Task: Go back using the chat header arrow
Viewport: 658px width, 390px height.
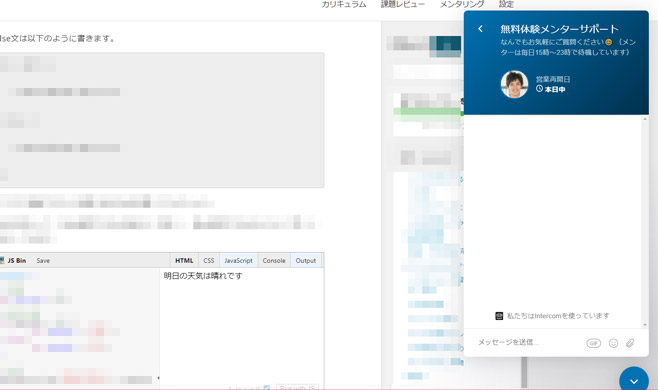Action: point(480,29)
